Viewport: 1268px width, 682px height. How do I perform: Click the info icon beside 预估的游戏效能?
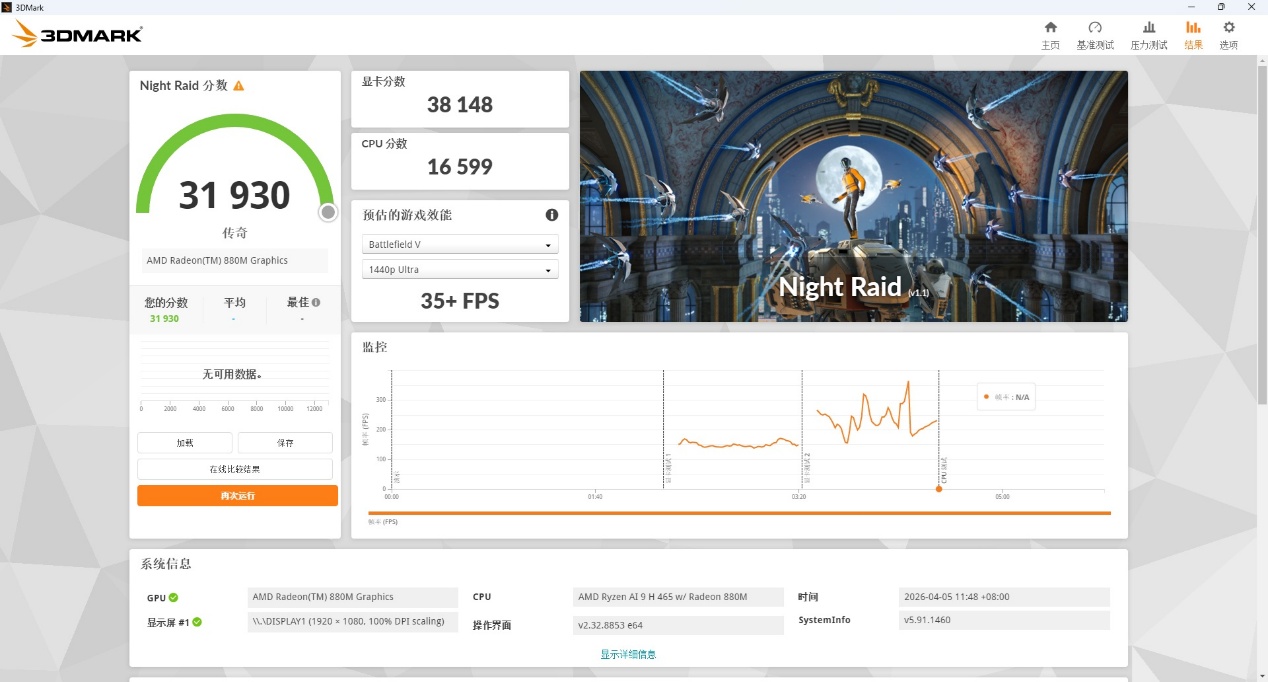click(552, 215)
